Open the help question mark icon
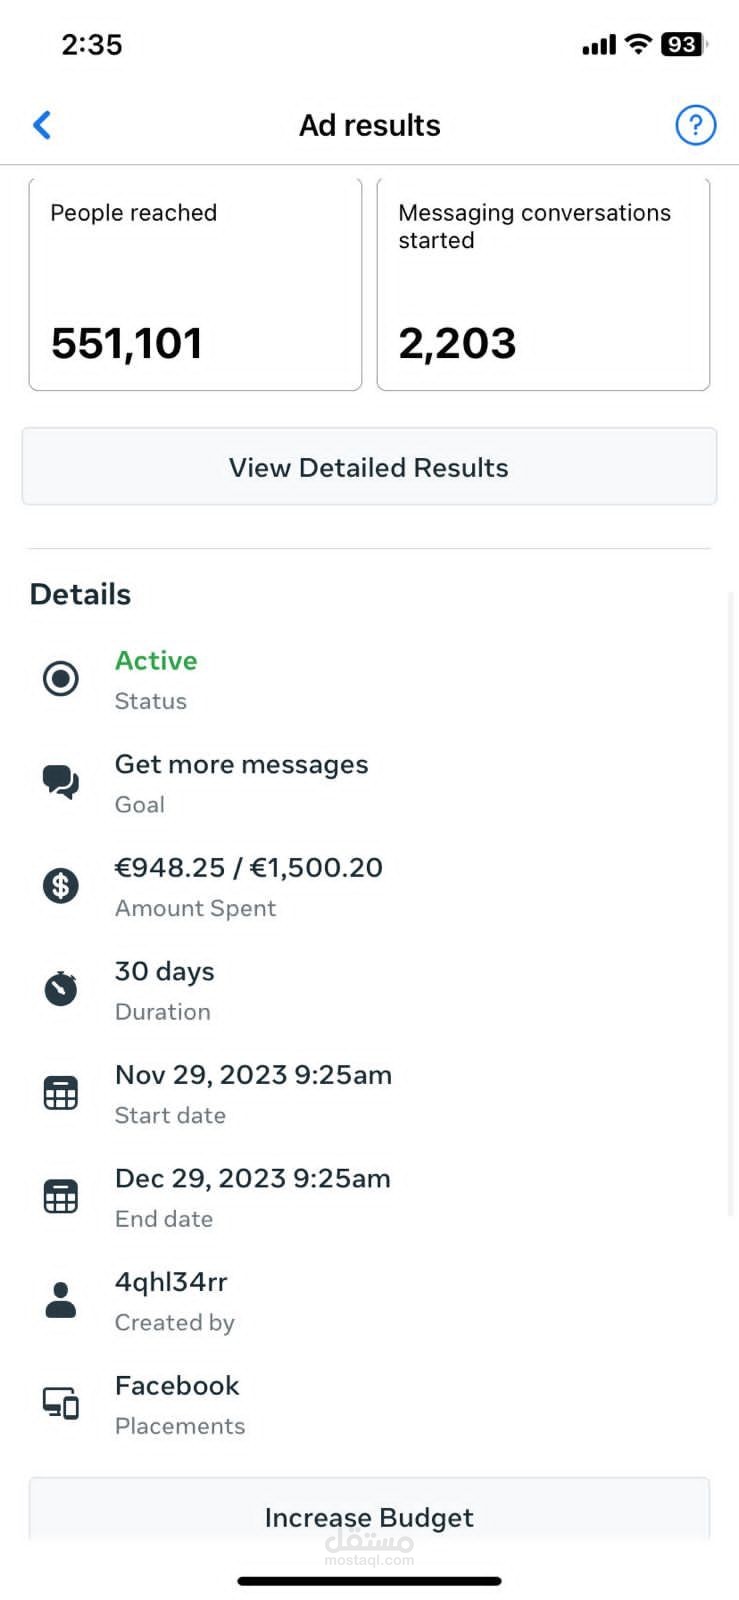Screen dimensions: 739x1600 [695, 125]
